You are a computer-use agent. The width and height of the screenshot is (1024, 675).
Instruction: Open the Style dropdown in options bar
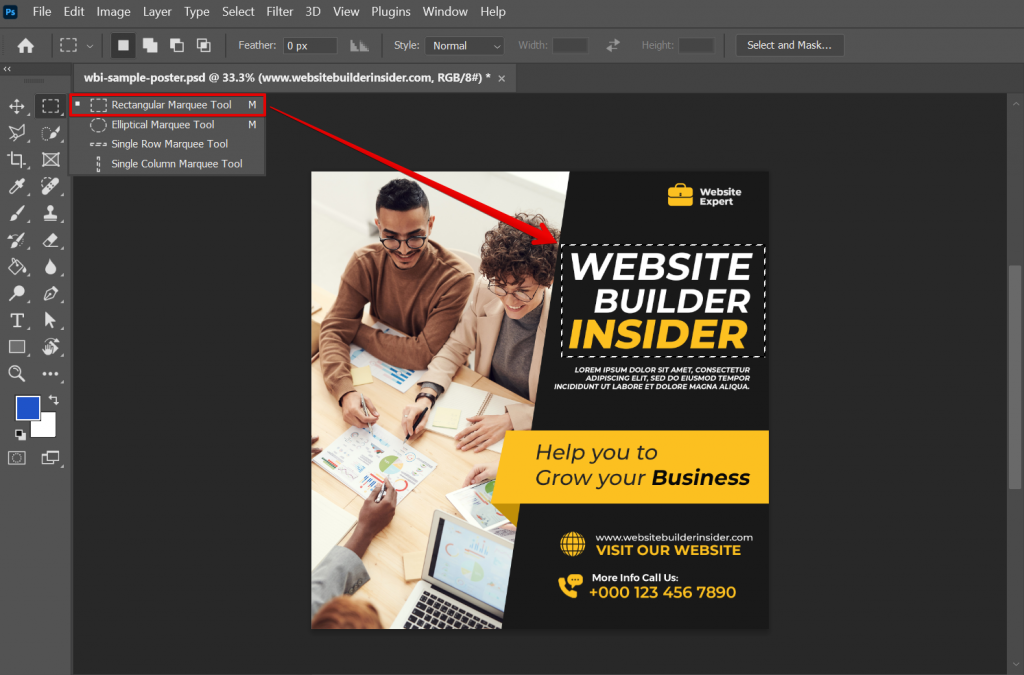(x=464, y=45)
